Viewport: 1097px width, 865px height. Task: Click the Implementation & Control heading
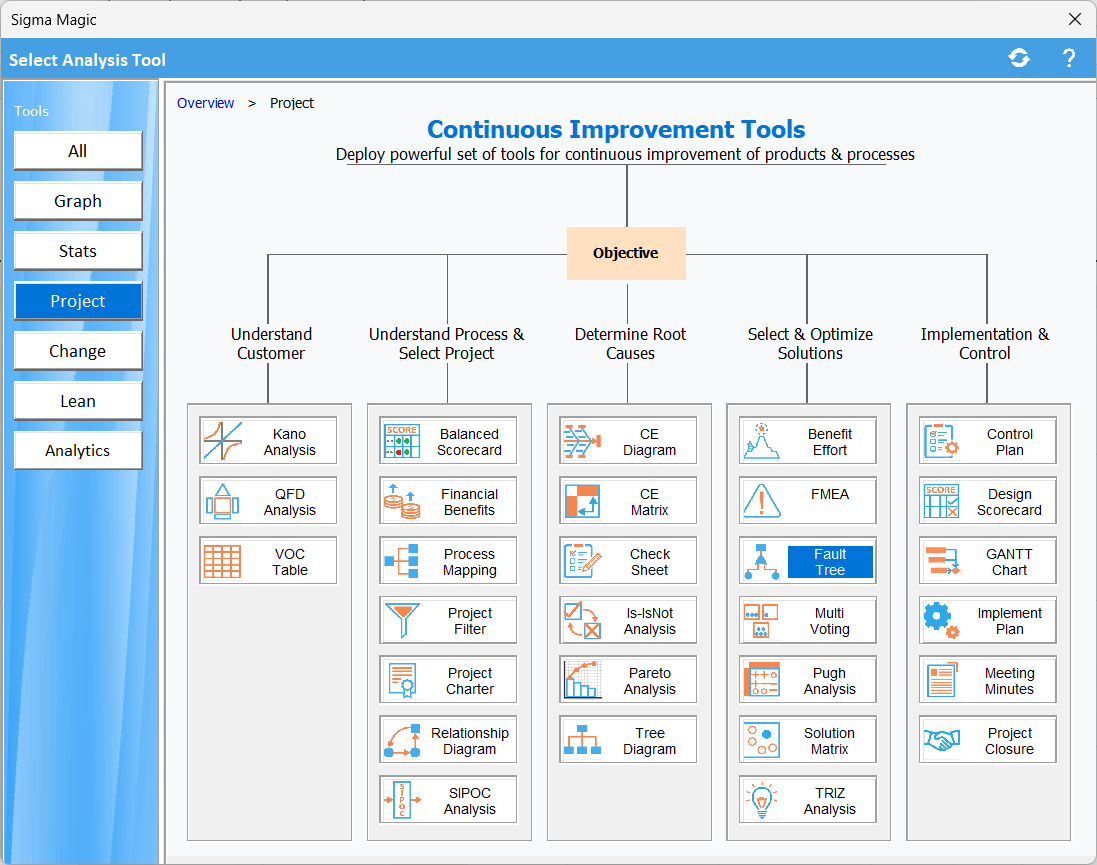point(985,344)
